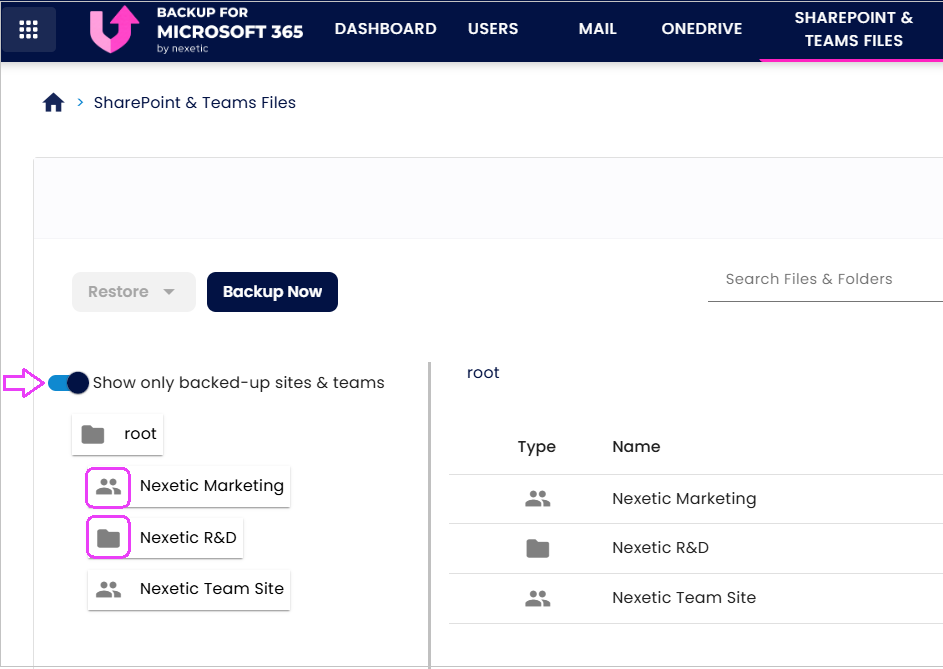The height and width of the screenshot is (669, 943).
Task: Toggle Show only backed-up sites & teams
Action: (68, 383)
